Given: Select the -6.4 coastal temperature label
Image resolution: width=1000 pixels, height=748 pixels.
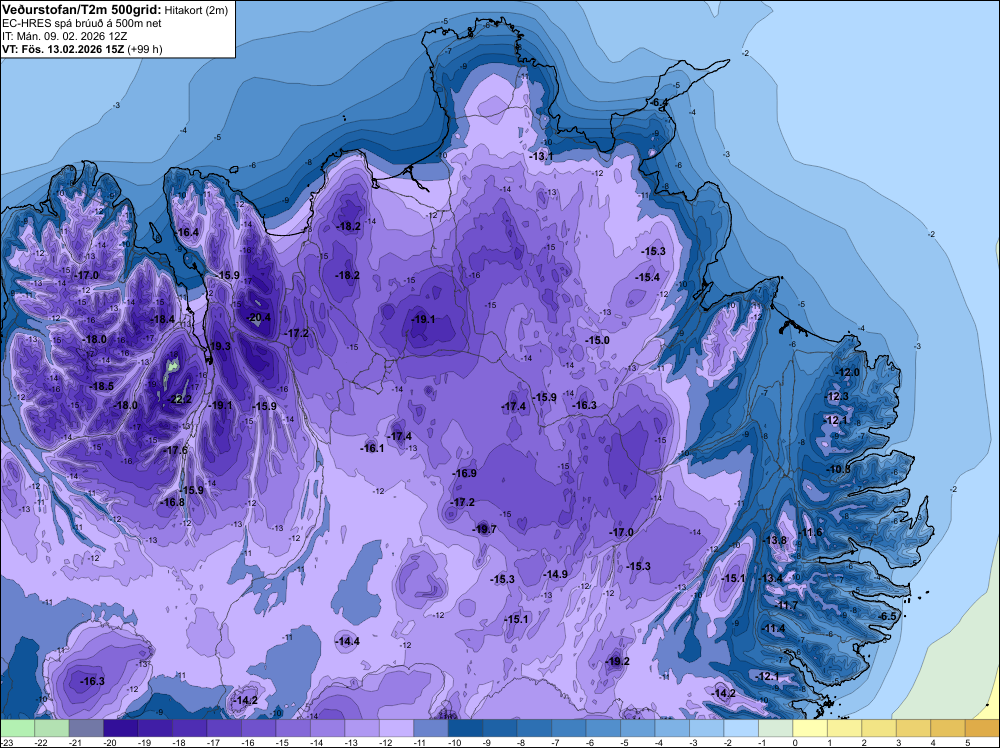Looking at the screenshot, I should coord(659,103).
